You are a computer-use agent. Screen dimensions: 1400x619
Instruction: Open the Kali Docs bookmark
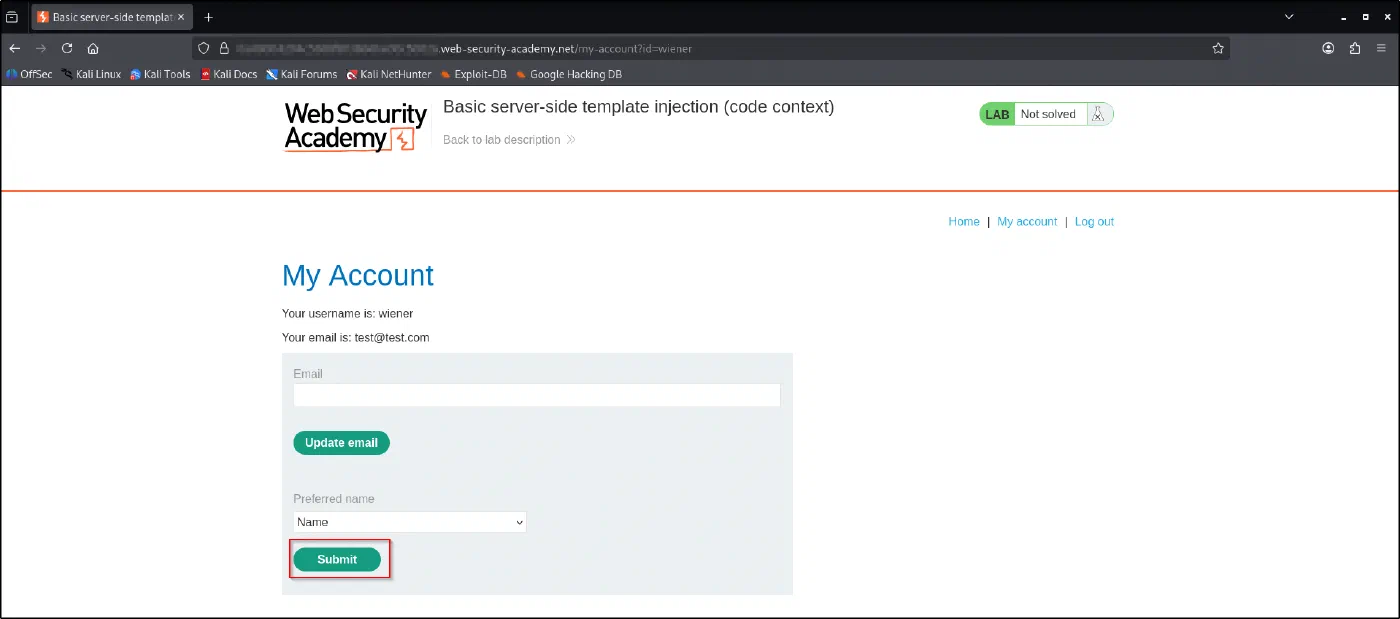click(x=229, y=74)
